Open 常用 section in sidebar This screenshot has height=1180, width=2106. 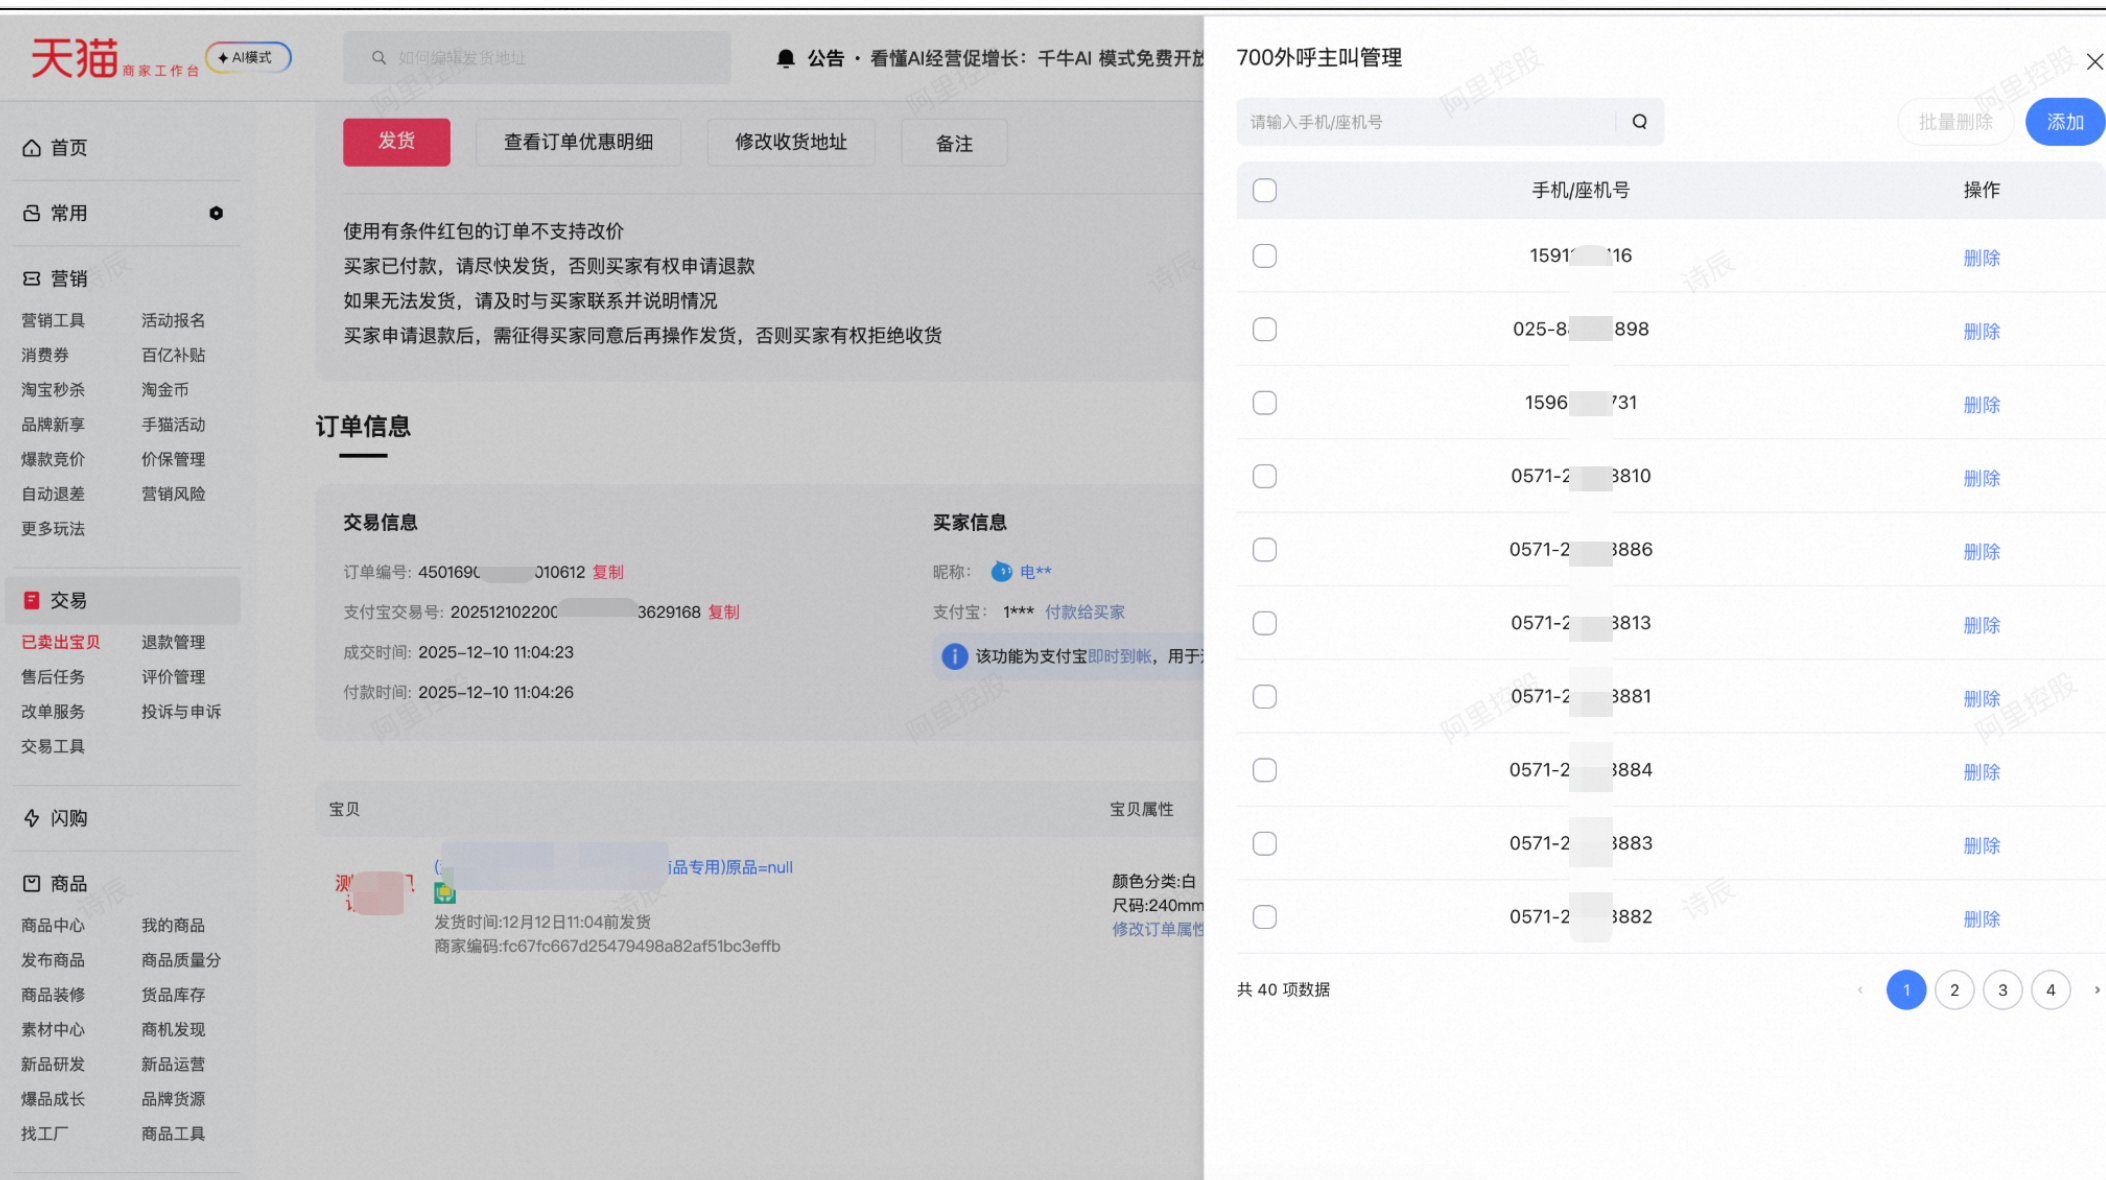click(x=55, y=213)
